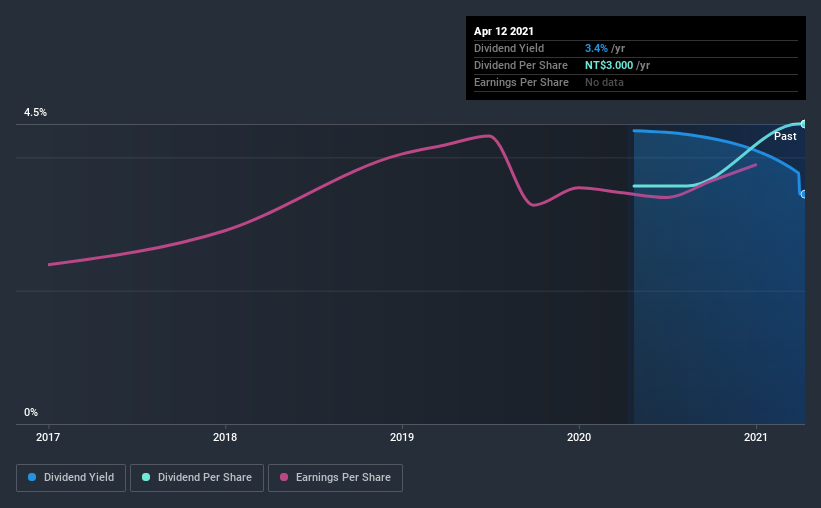Click the pink earnings line peak in mid-2019

488,135
